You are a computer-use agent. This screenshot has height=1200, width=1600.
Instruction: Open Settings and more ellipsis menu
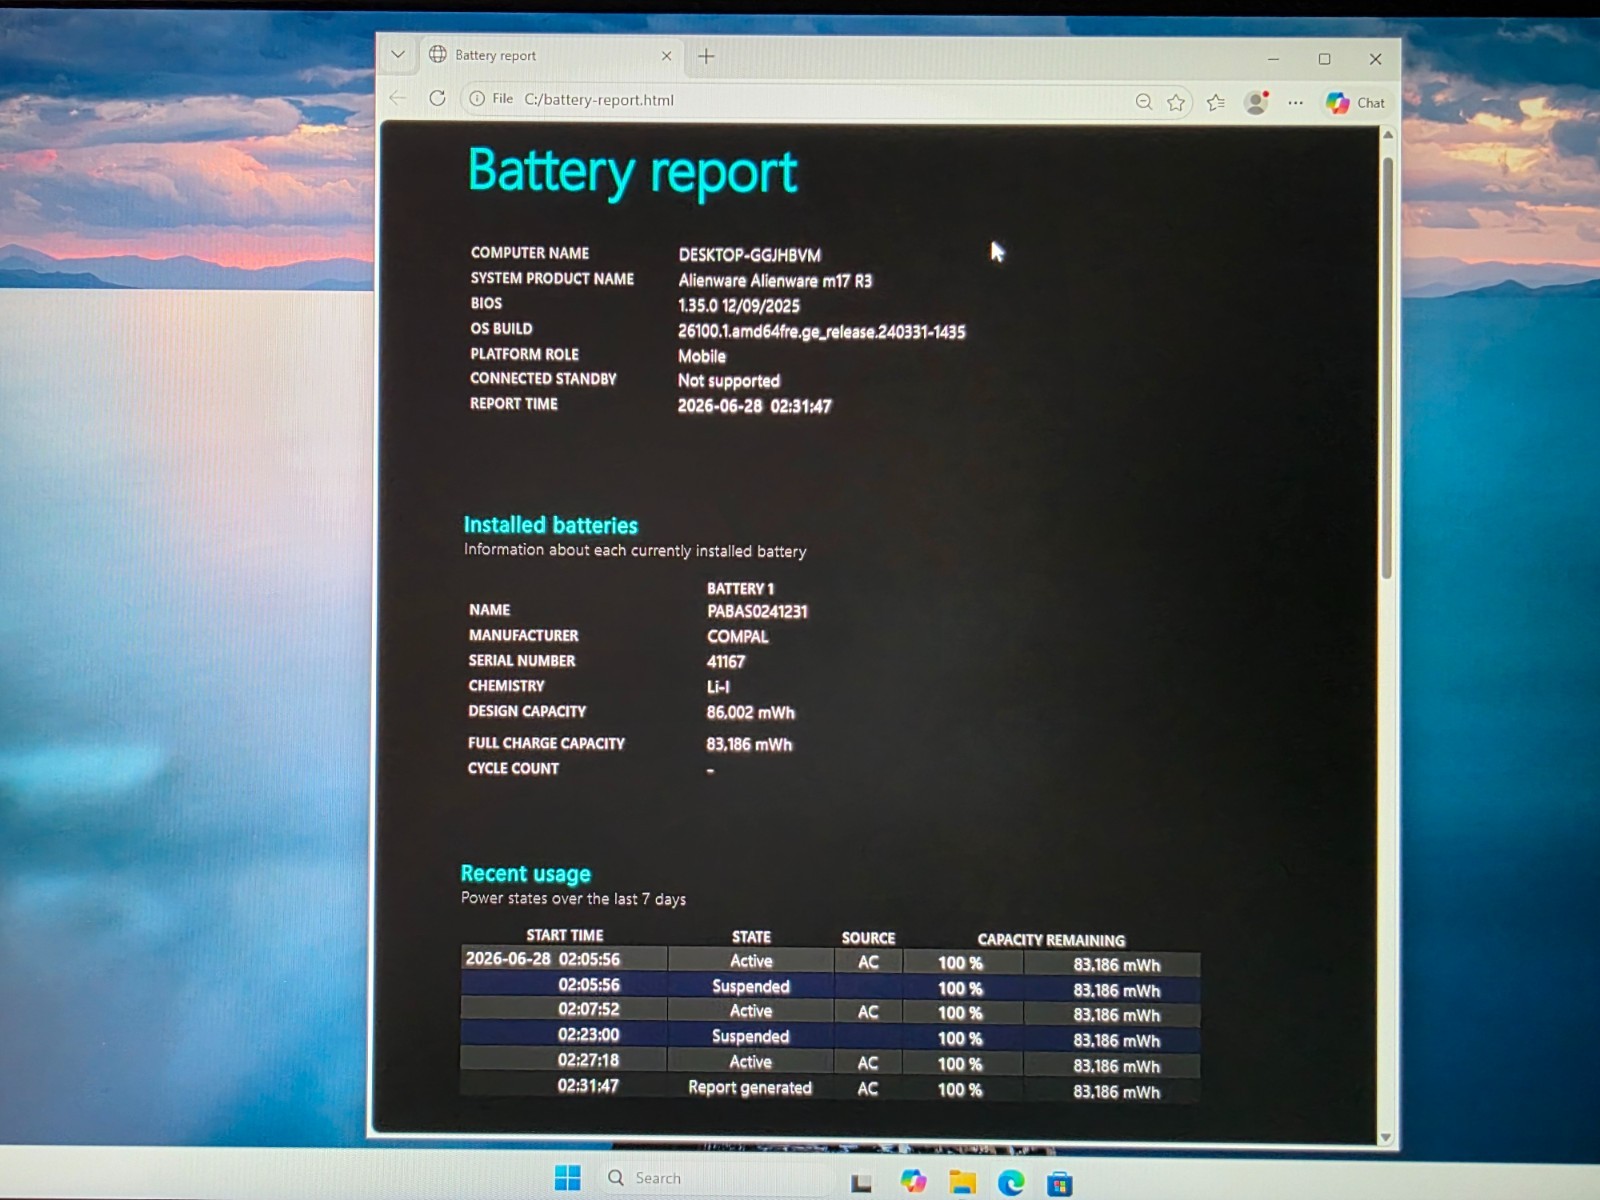1296,102
